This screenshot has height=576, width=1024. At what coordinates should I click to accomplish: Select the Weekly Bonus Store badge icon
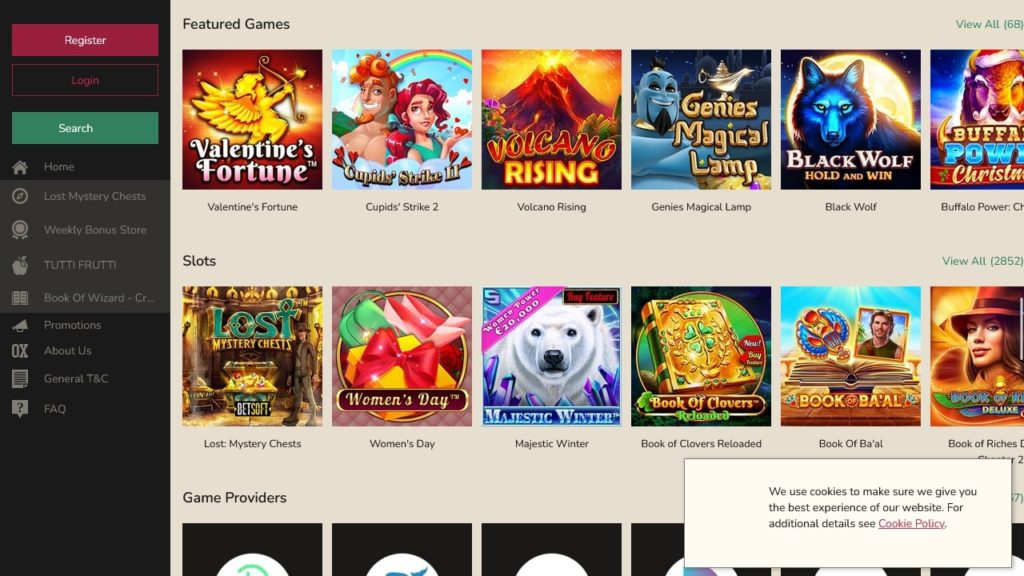20,230
